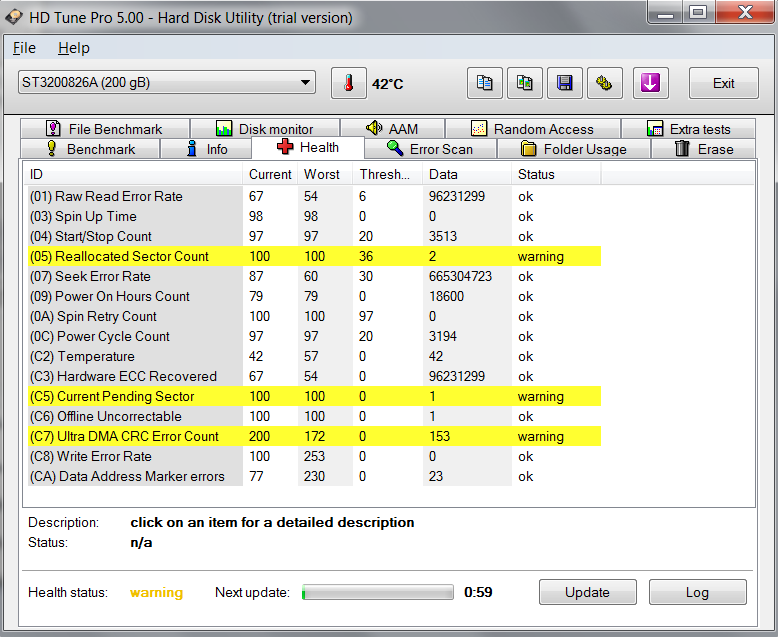This screenshot has height=637, width=778.
Task: Switch to the Error Scan tab
Action: (x=430, y=149)
